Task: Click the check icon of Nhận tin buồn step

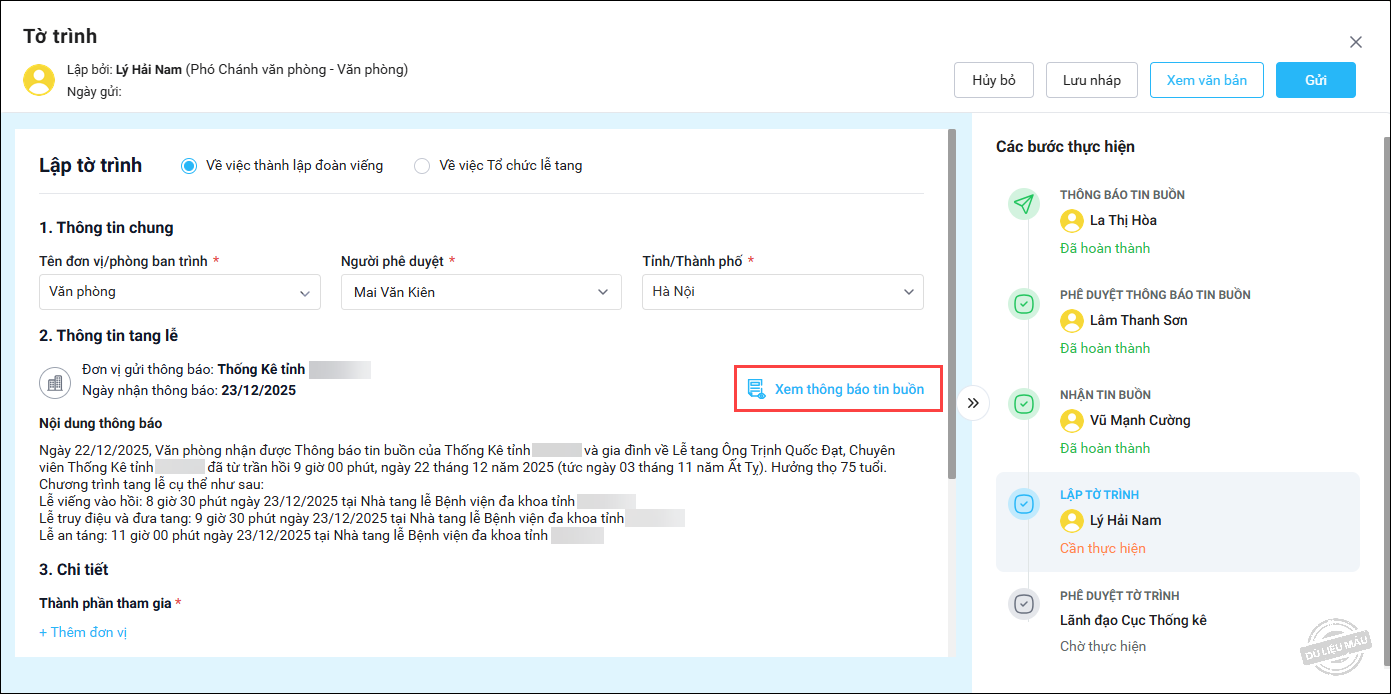Action: [x=1023, y=404]
